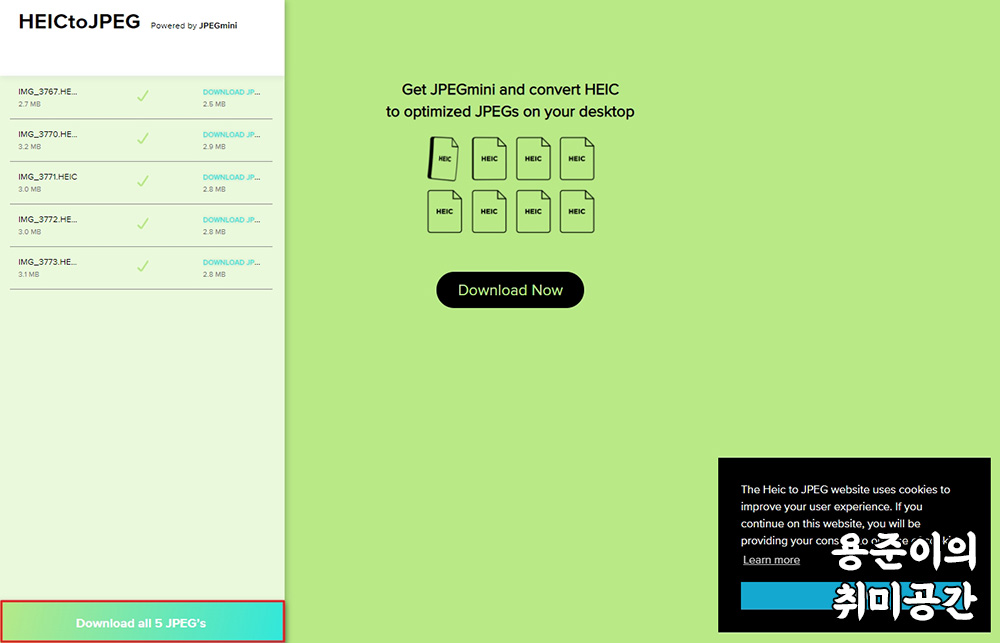Image resolution: width=1000 pixels, height=643 pixels.
Task: Click the green checkmark for IMG_3770
Action: click(143, 138)
